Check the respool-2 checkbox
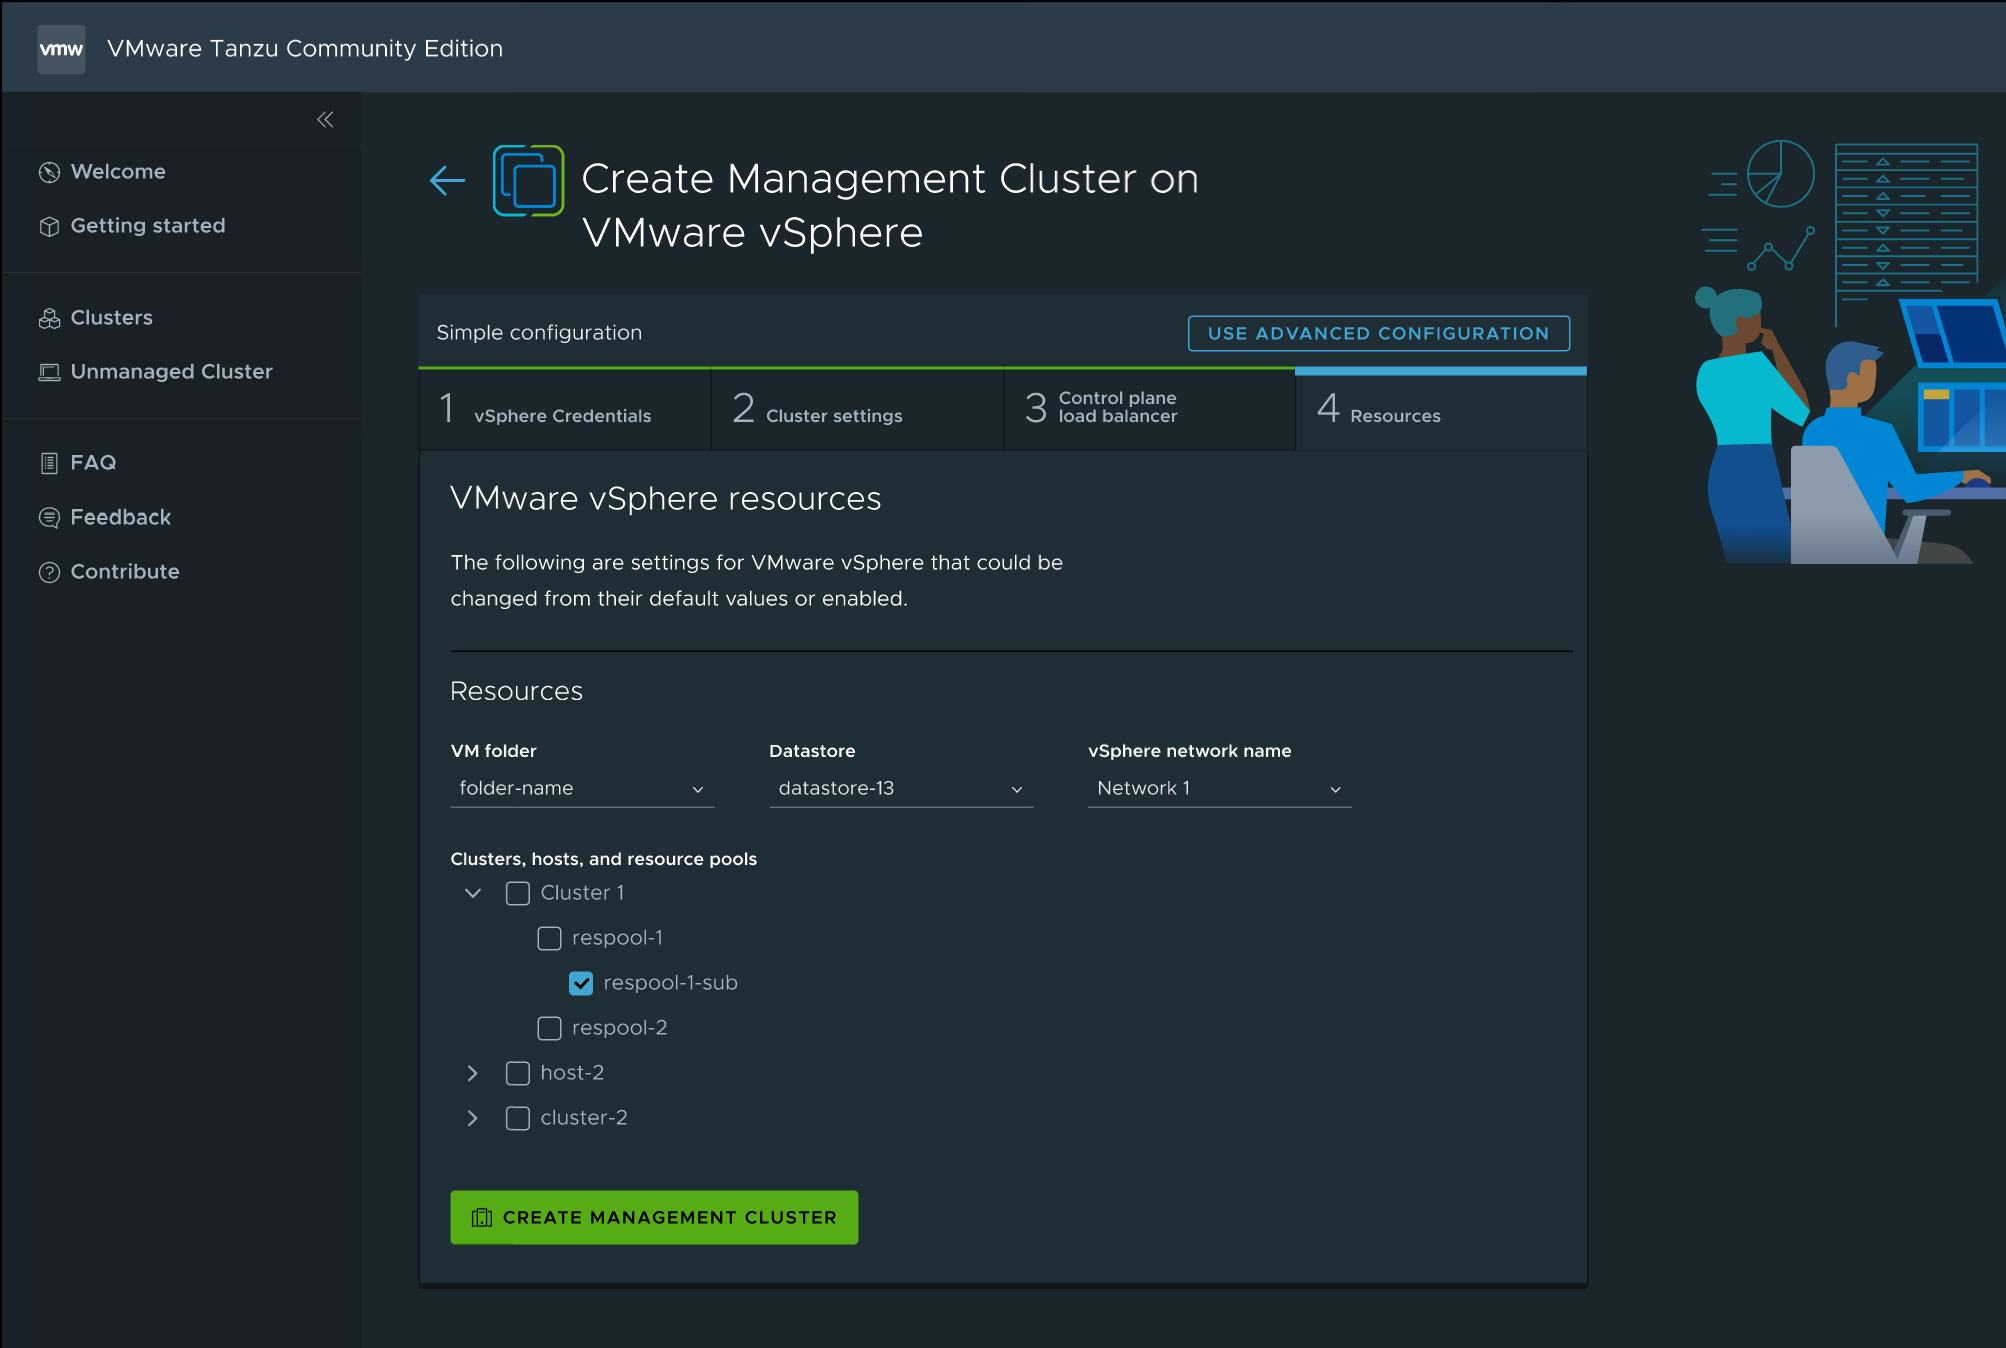The height and width of the screenshot is (1348, 2006). click(x=549, y=1028)
